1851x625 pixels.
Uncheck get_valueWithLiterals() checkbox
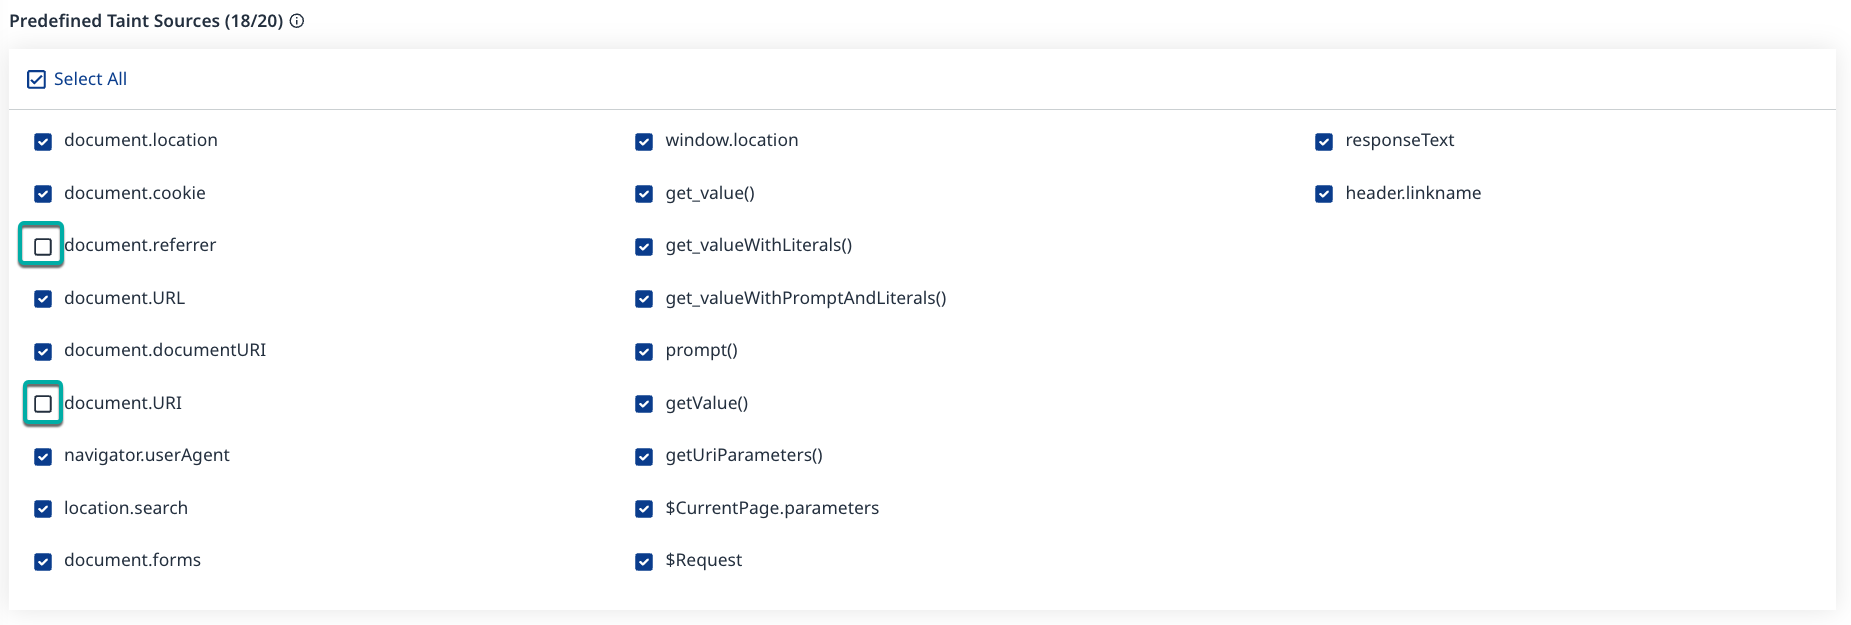pyautogui.click(x=644, y=247)
